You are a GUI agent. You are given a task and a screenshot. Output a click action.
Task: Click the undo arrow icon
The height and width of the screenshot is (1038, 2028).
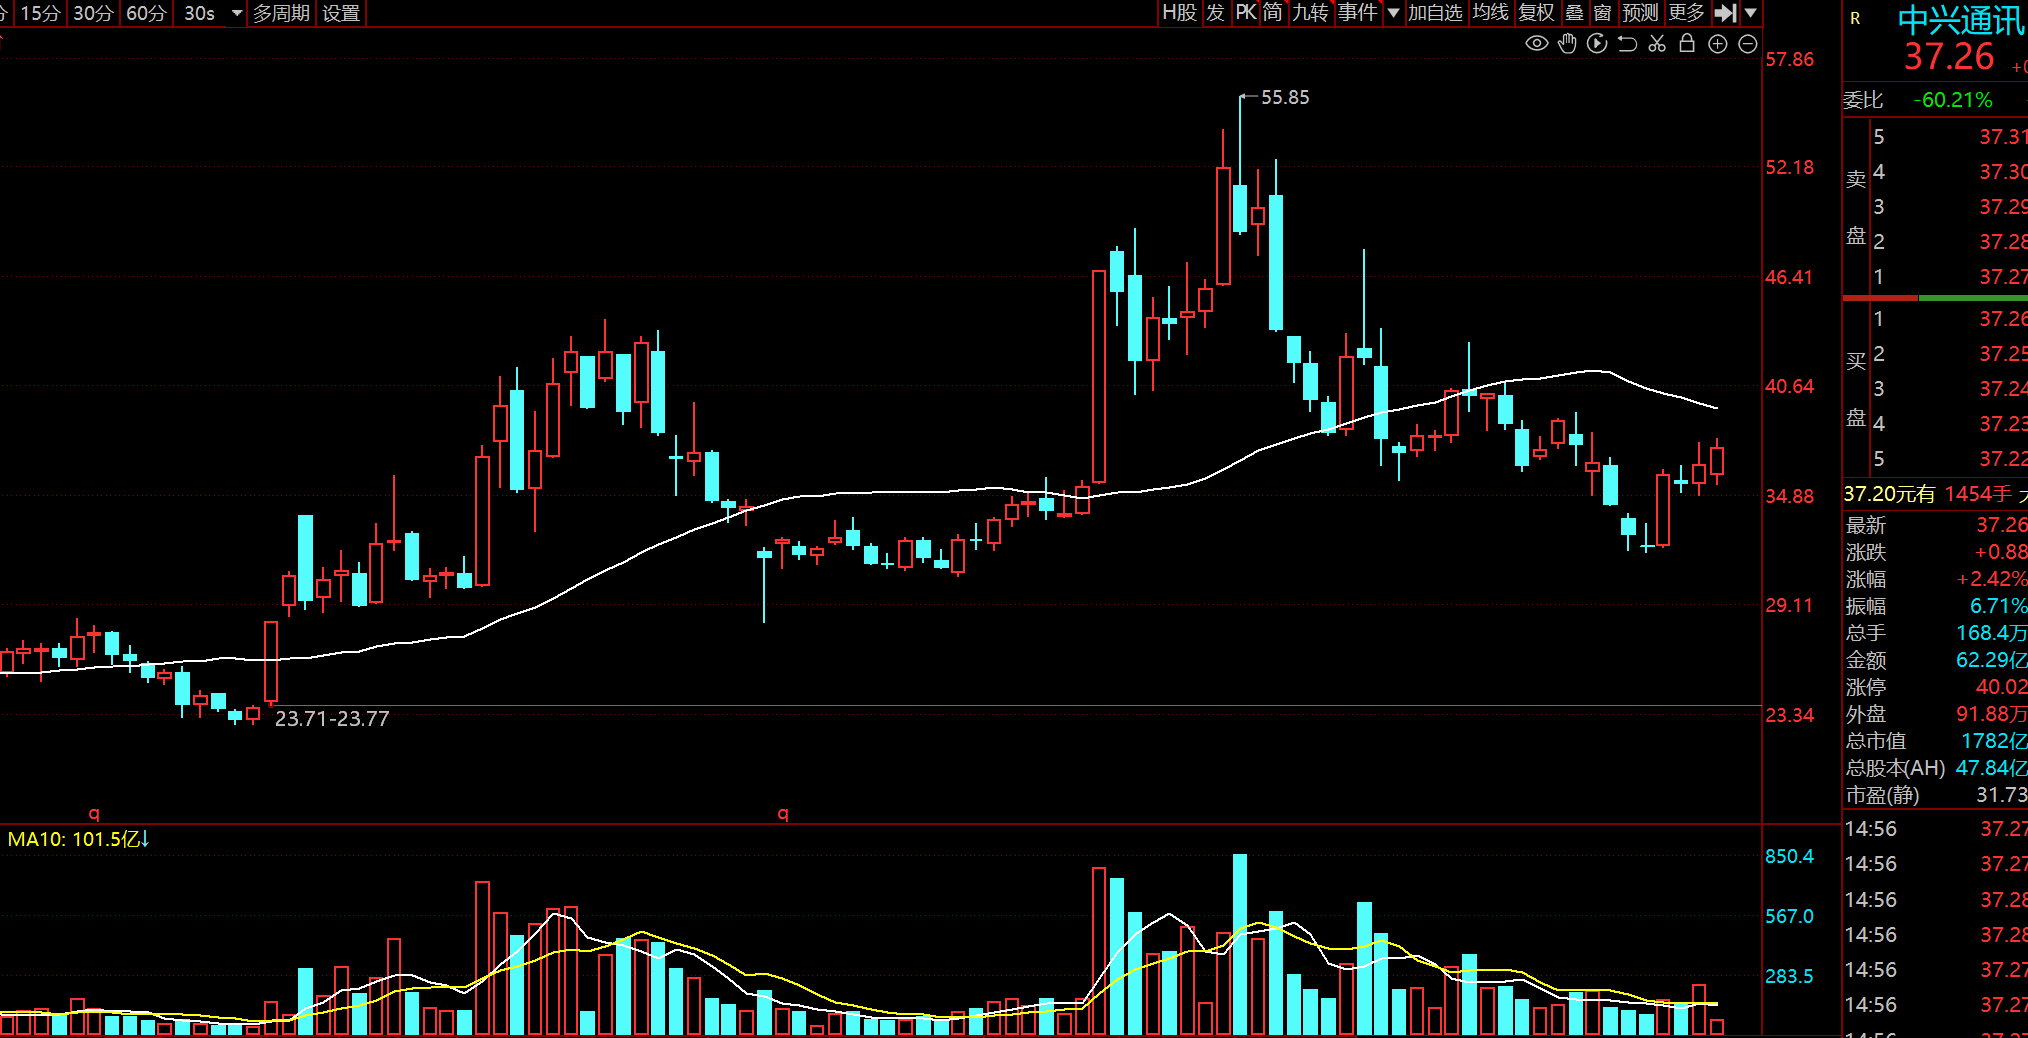1627,43
